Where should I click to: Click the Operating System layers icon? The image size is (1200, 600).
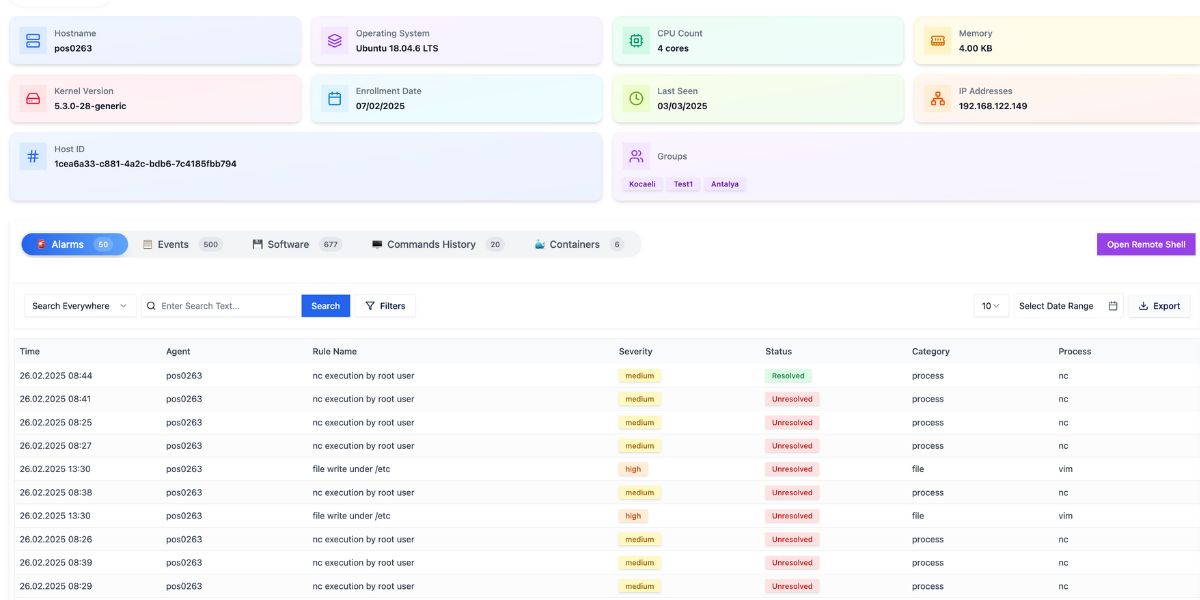click(x=335, y=41)
